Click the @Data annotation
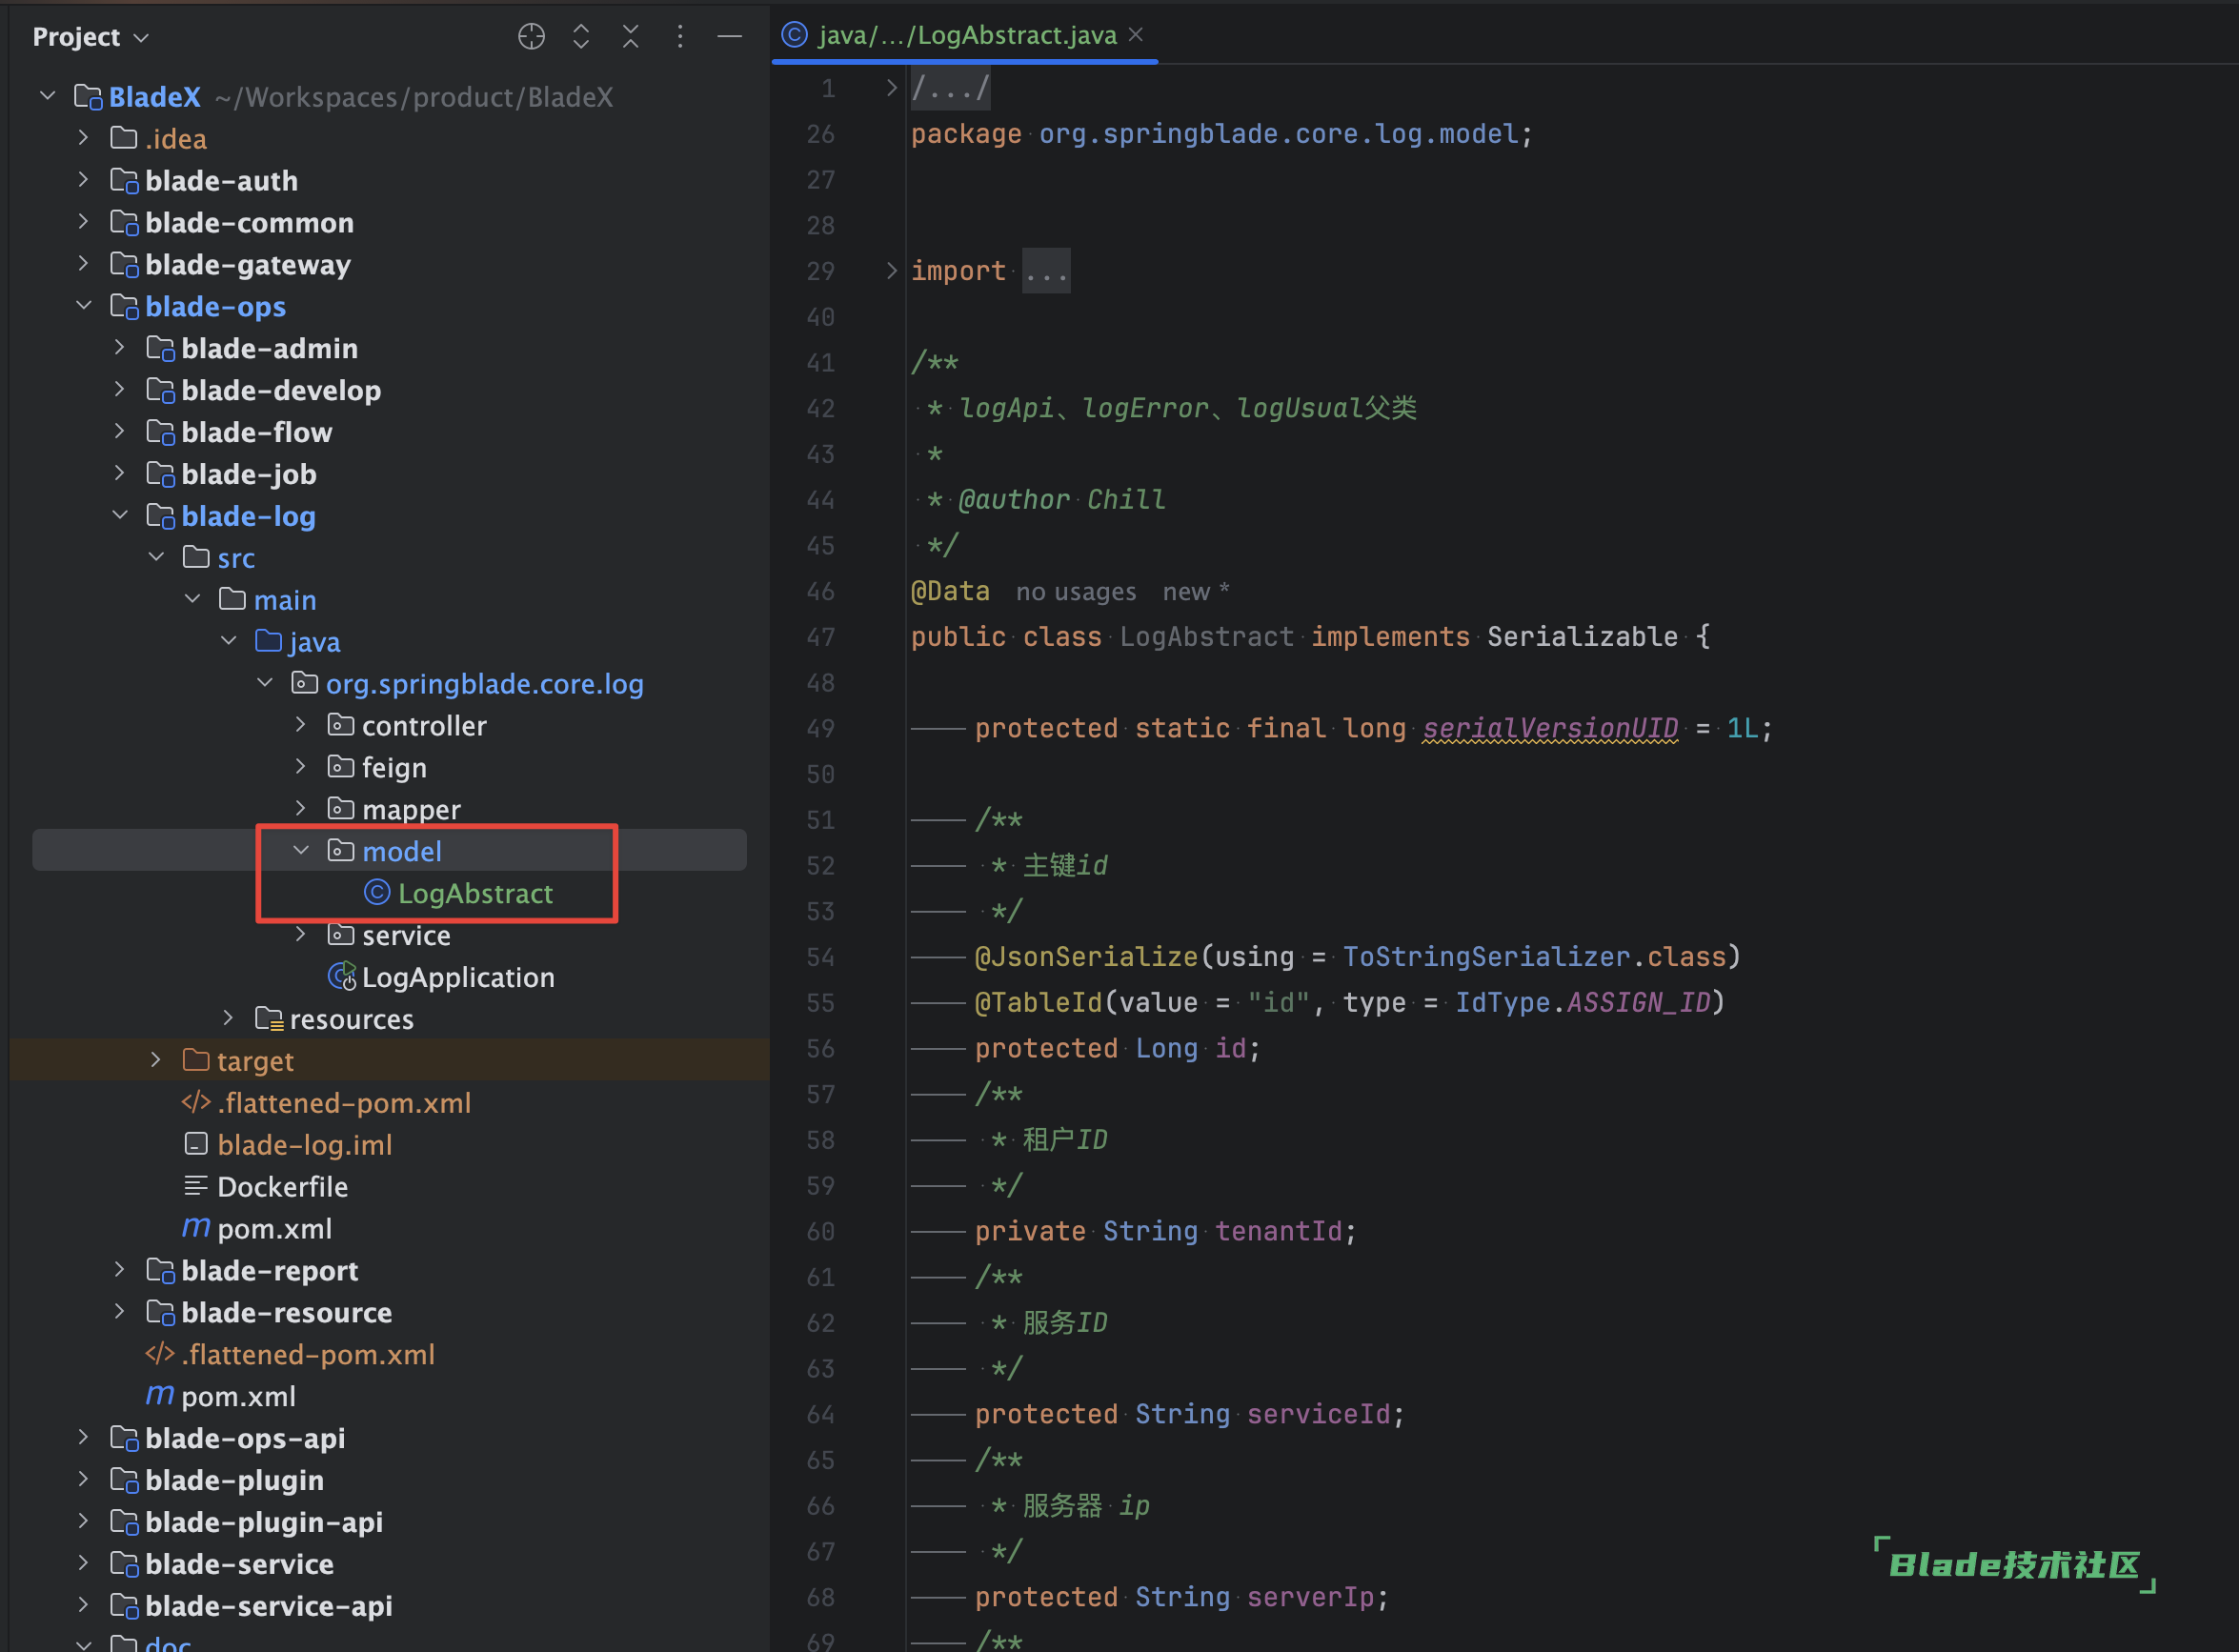This screenshot has height=1652, width=2239. [950, 591]
